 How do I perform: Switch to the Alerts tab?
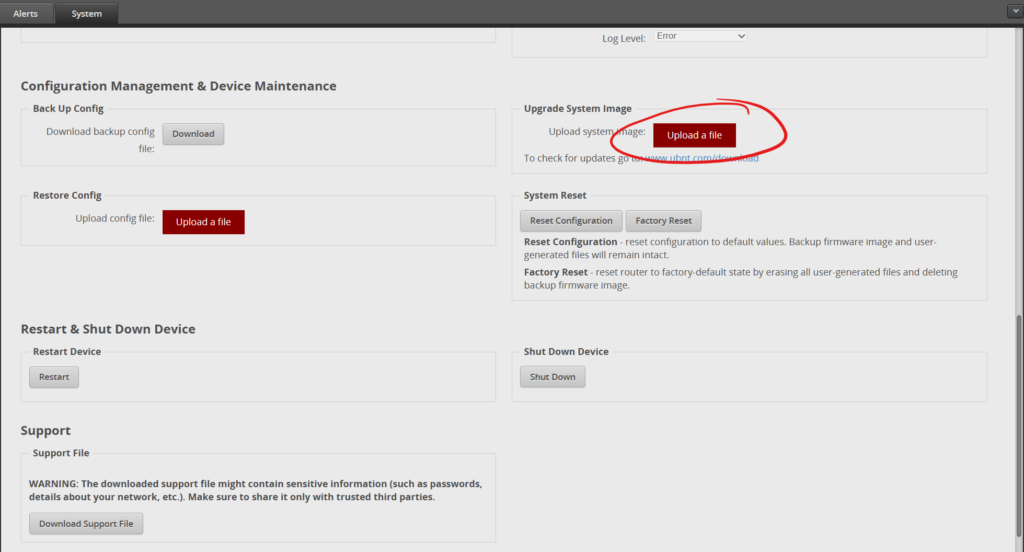(x=26, y=14)
